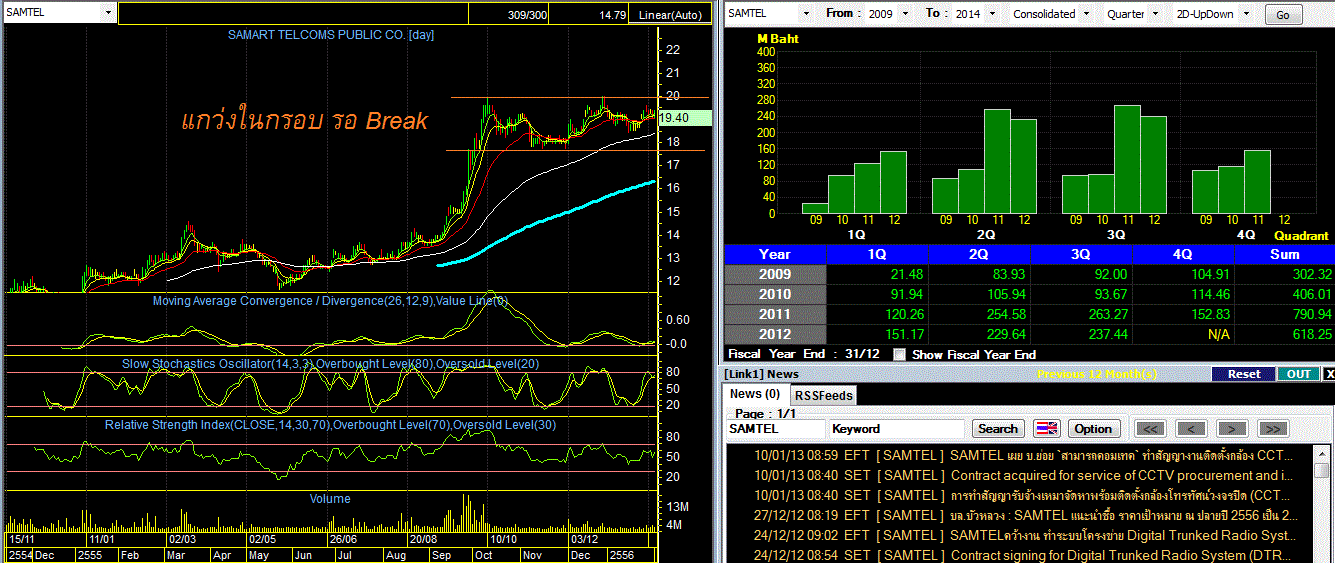Open 10/01/13 08:40 Thai CCTV news row
The width and height of the screenshot is (1335, 563).
coord(1020,495)
